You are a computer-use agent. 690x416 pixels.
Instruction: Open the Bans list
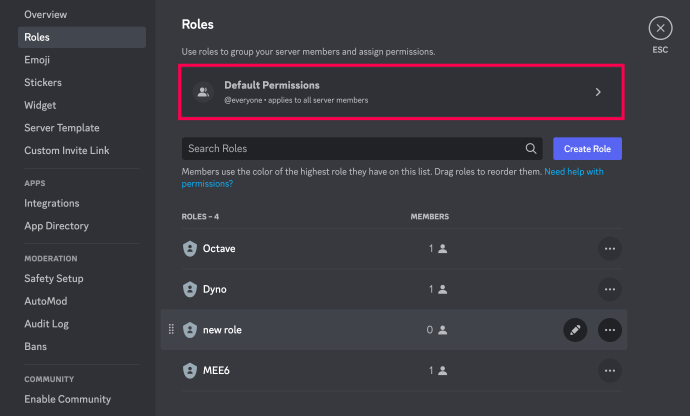(x=35, y=346)
